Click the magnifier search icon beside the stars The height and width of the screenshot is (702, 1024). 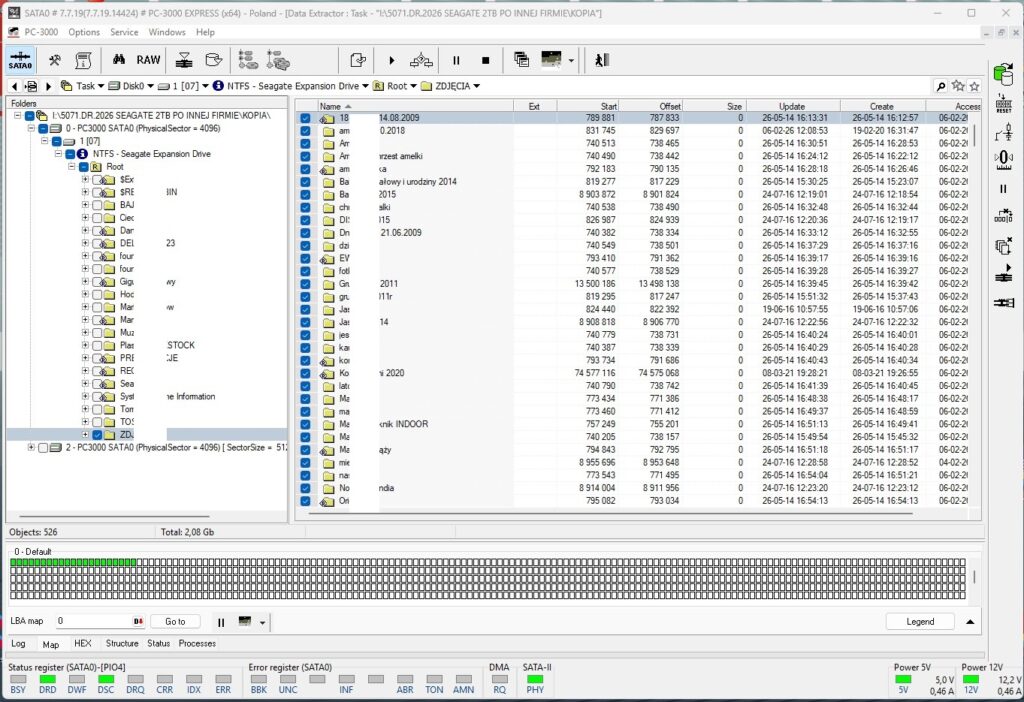(x=940, y=86)
